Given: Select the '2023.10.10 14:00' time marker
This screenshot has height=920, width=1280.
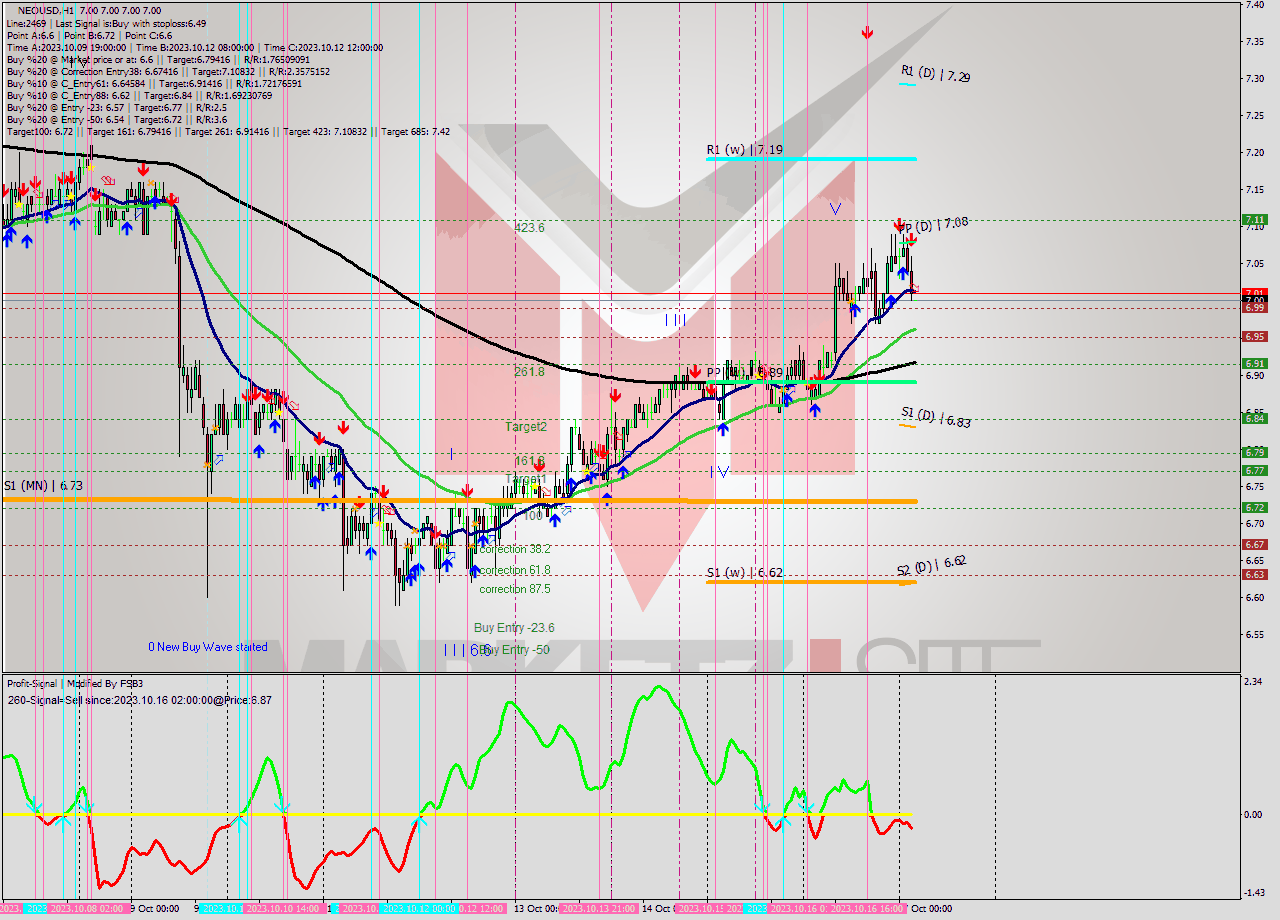Looking at the screenshot, I should (284, 909).
